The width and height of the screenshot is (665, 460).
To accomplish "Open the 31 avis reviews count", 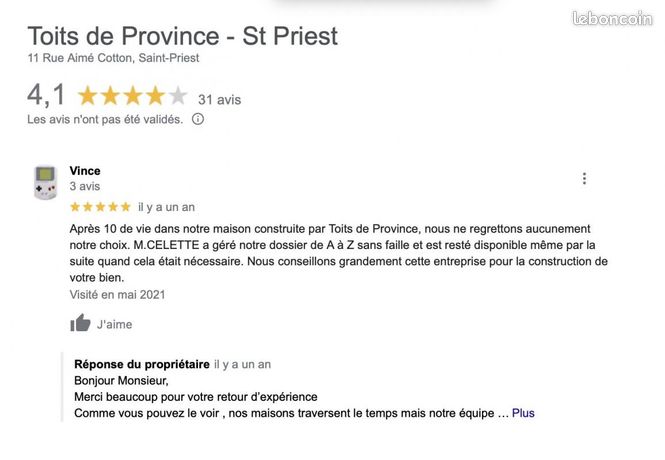I will [219, 100].
